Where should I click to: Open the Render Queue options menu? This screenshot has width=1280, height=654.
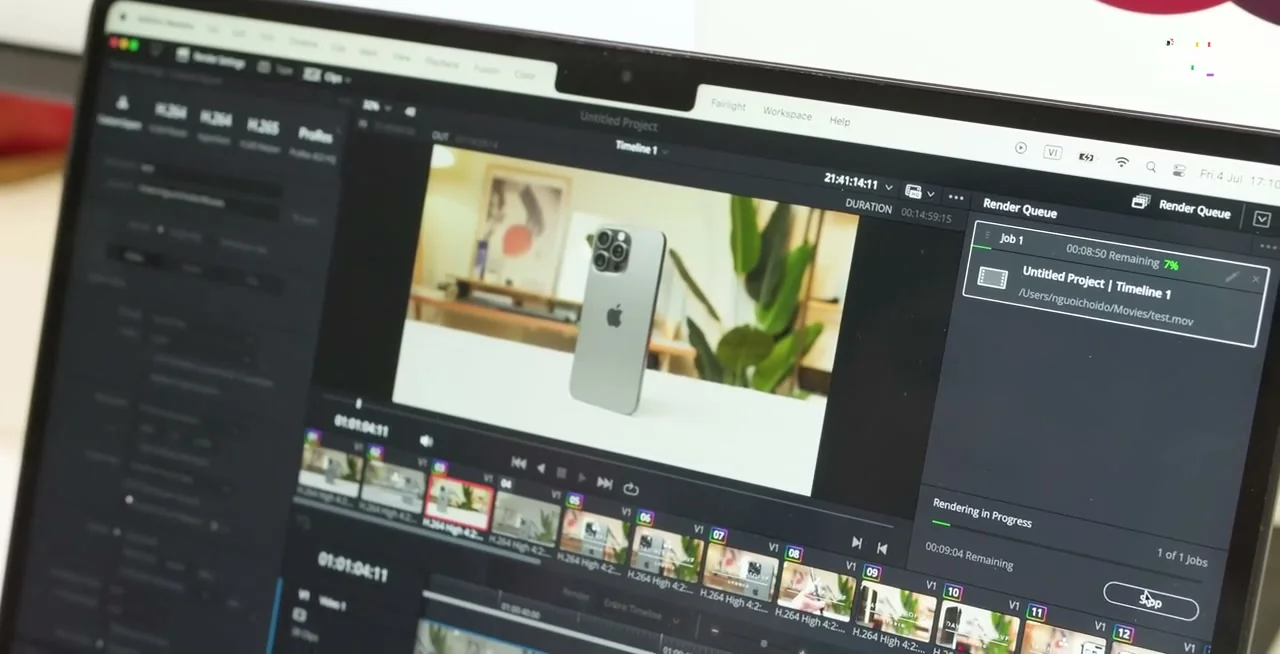point(1268,246)
